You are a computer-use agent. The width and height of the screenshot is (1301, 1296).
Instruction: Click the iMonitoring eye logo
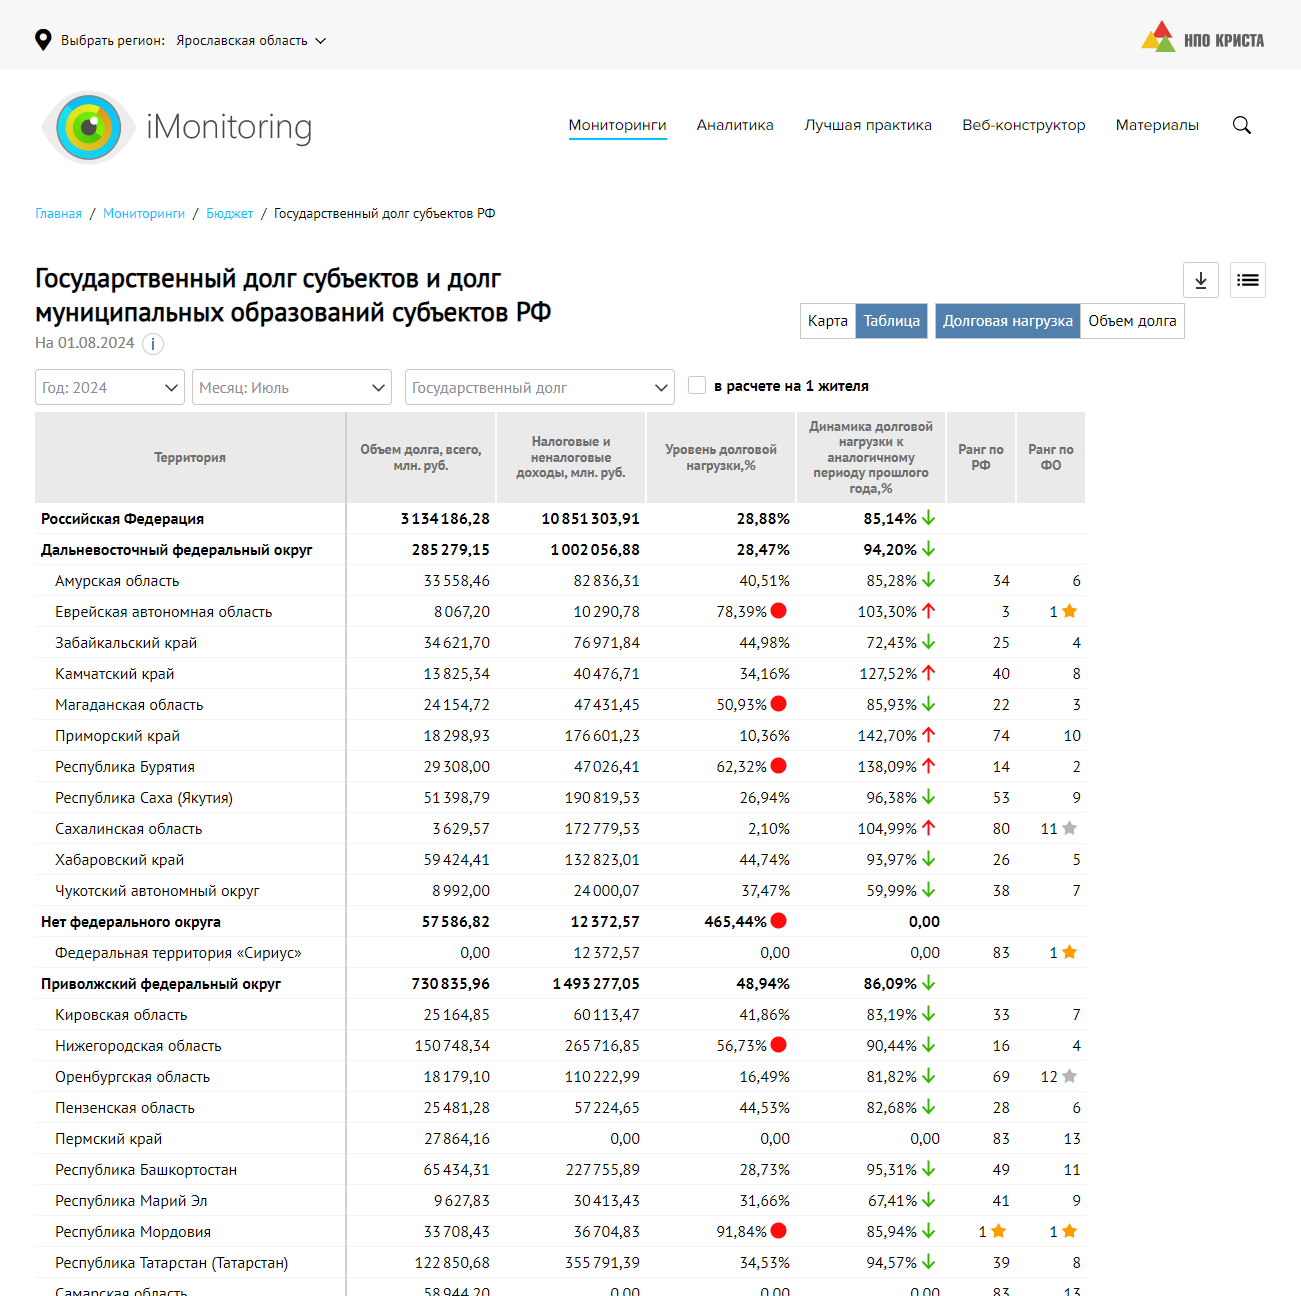(x=89, y=127)
